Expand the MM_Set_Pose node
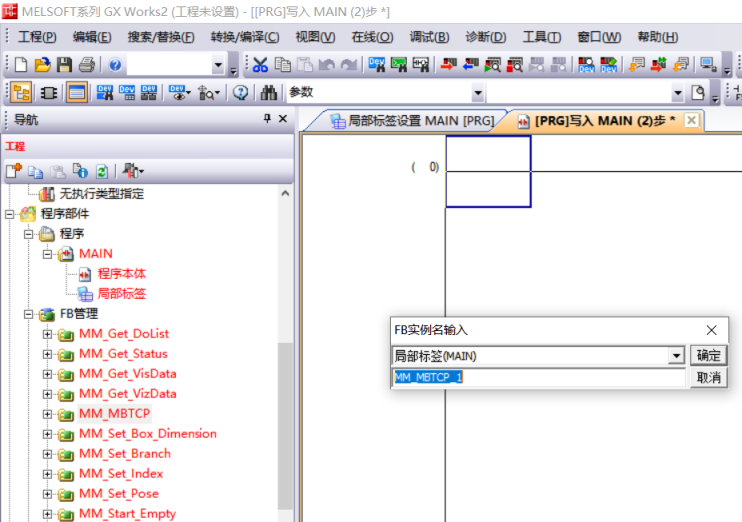This screenshot has height=522, width=742. tap(47, 494)
